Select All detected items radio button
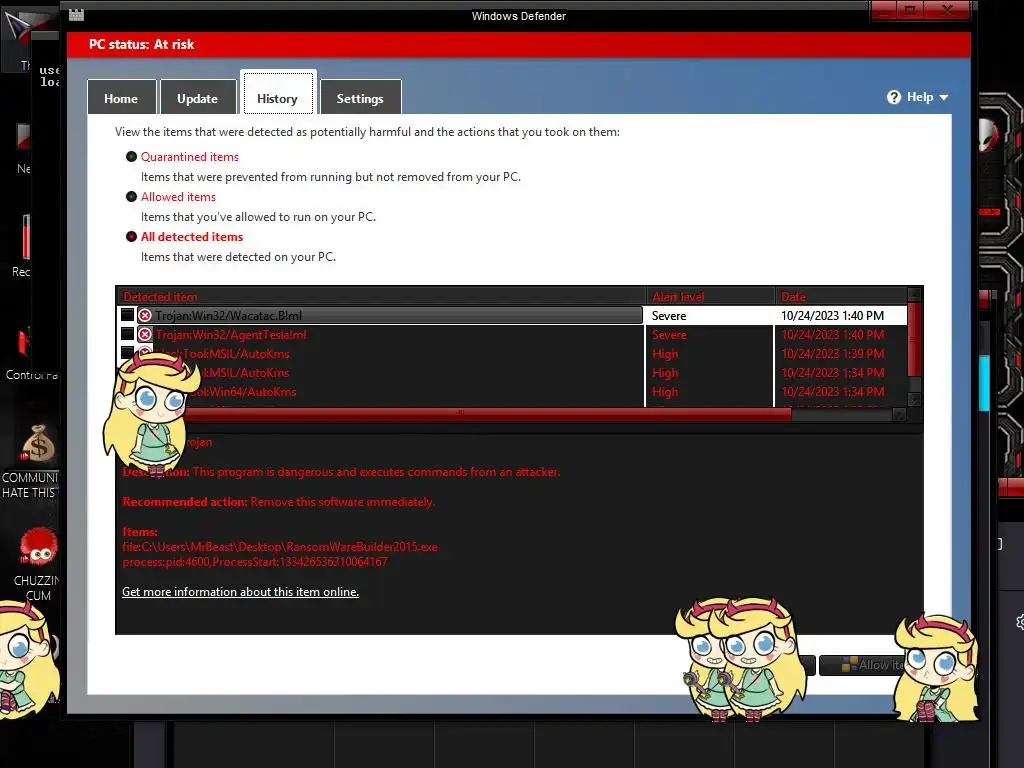The height and width of the screenshot is (768, 1024). [131, 236]
